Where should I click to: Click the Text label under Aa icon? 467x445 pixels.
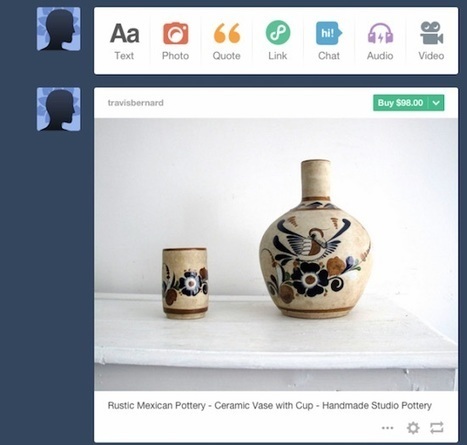point(124,56)
